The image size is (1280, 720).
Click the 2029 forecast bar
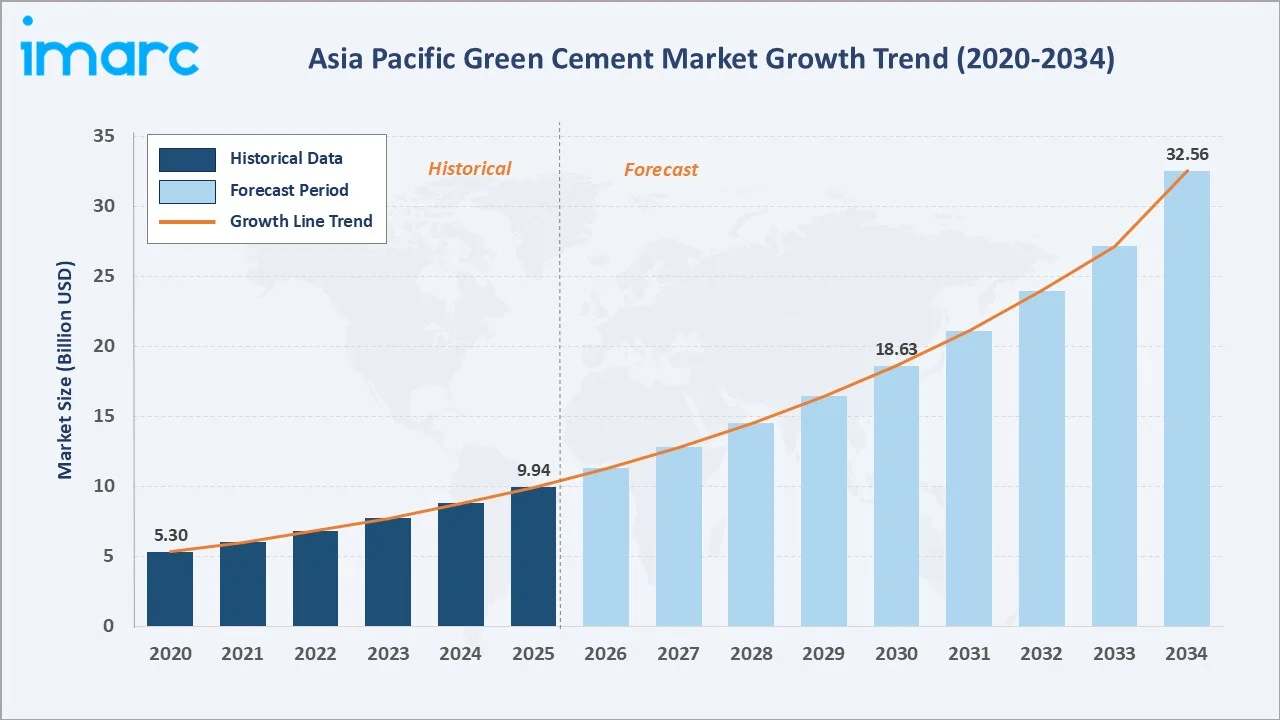(x=824, y=511)
